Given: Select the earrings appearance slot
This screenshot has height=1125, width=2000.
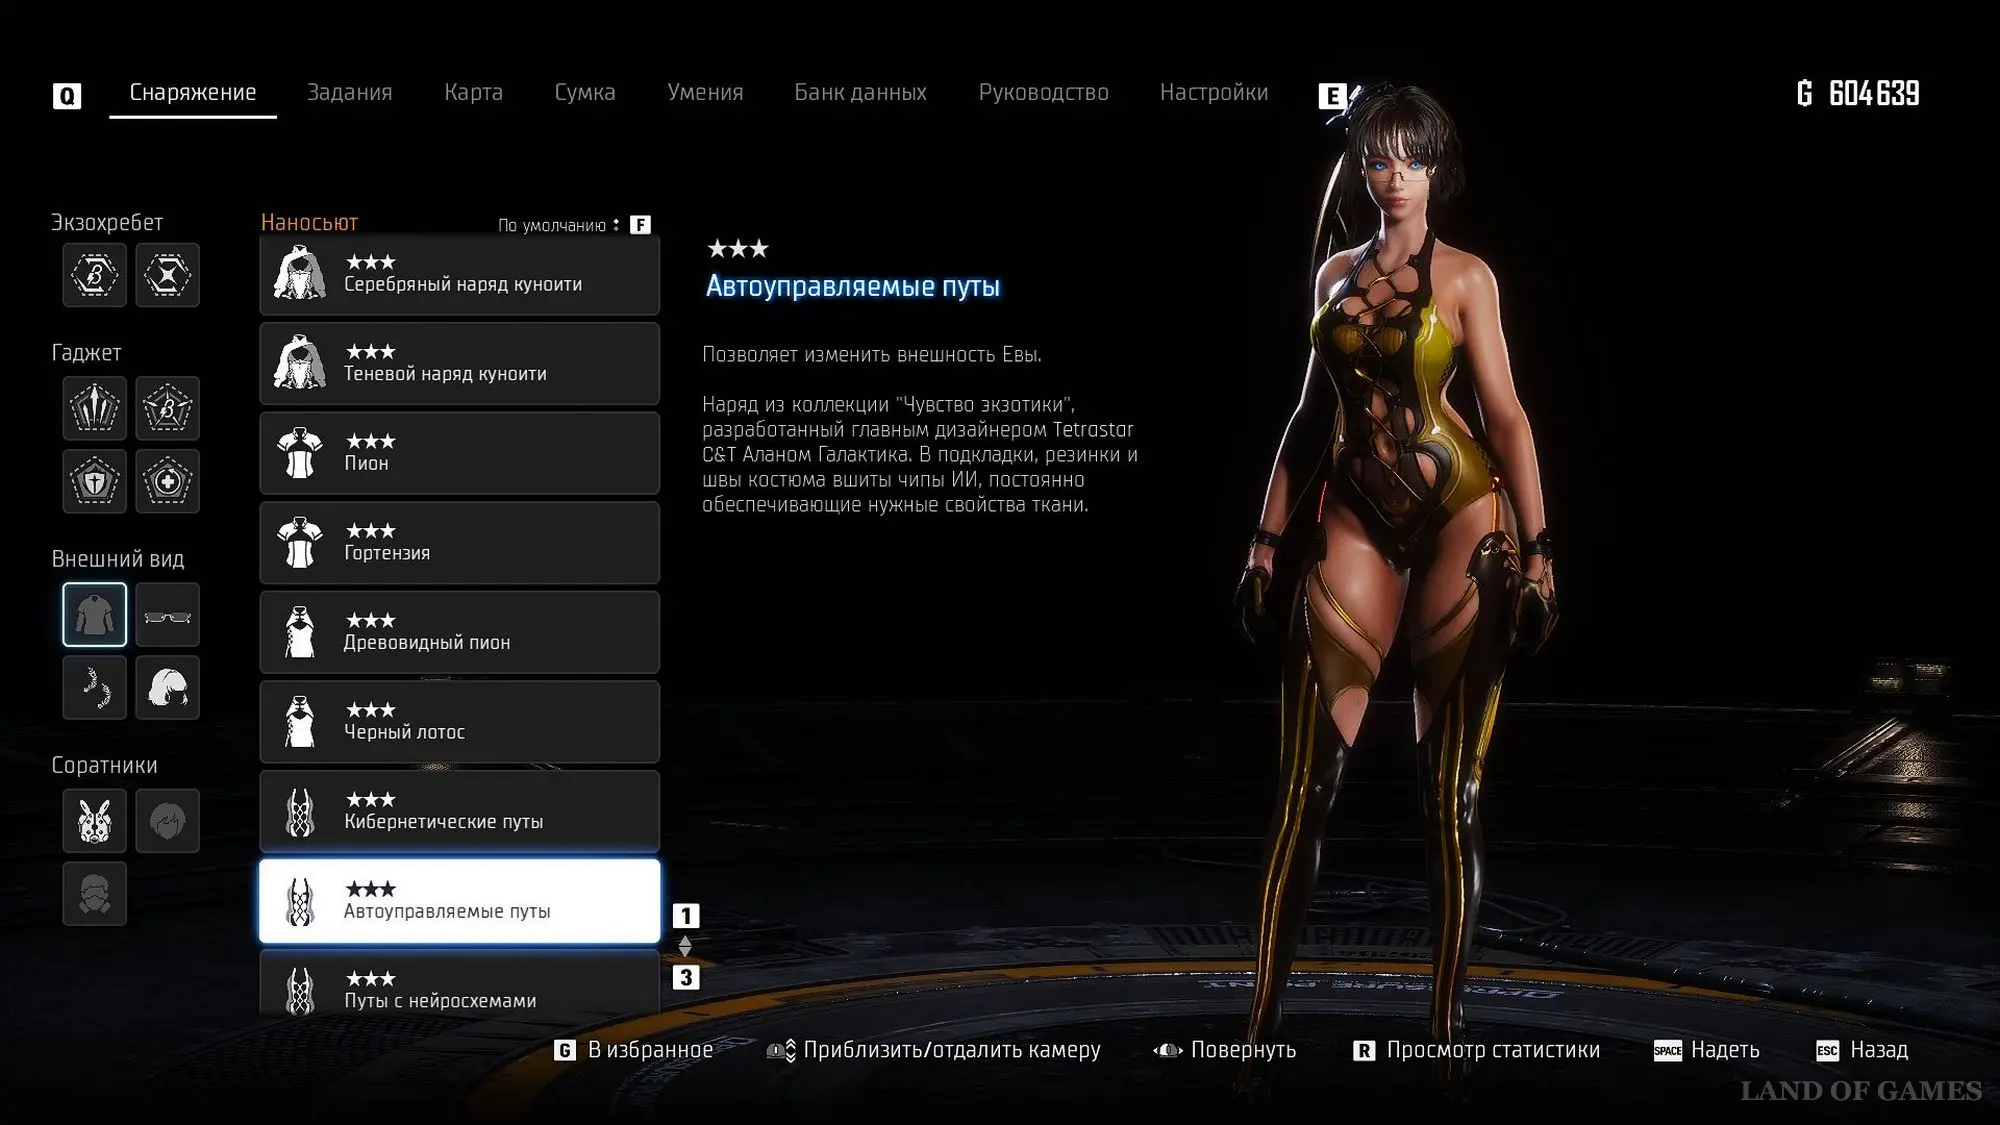Looking at the screenshot, I should [95, 687].
